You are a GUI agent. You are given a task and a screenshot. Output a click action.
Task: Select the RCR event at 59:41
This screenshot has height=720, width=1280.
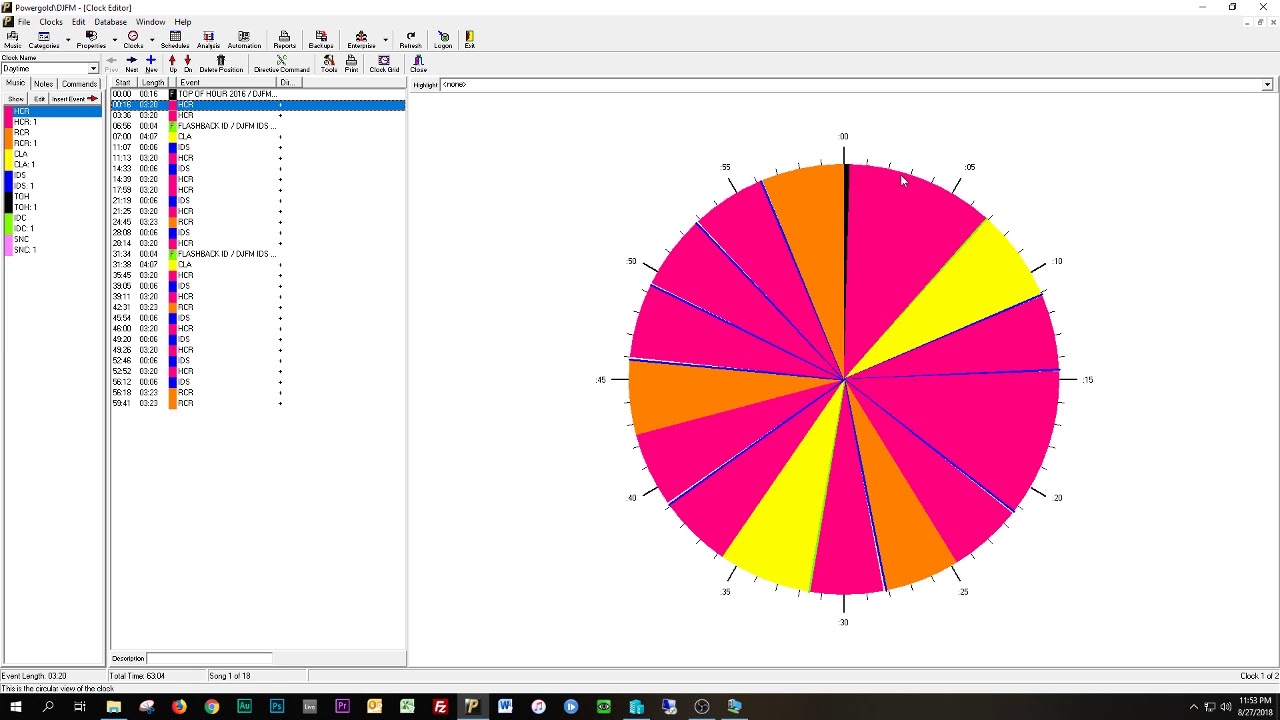[257, 403]
